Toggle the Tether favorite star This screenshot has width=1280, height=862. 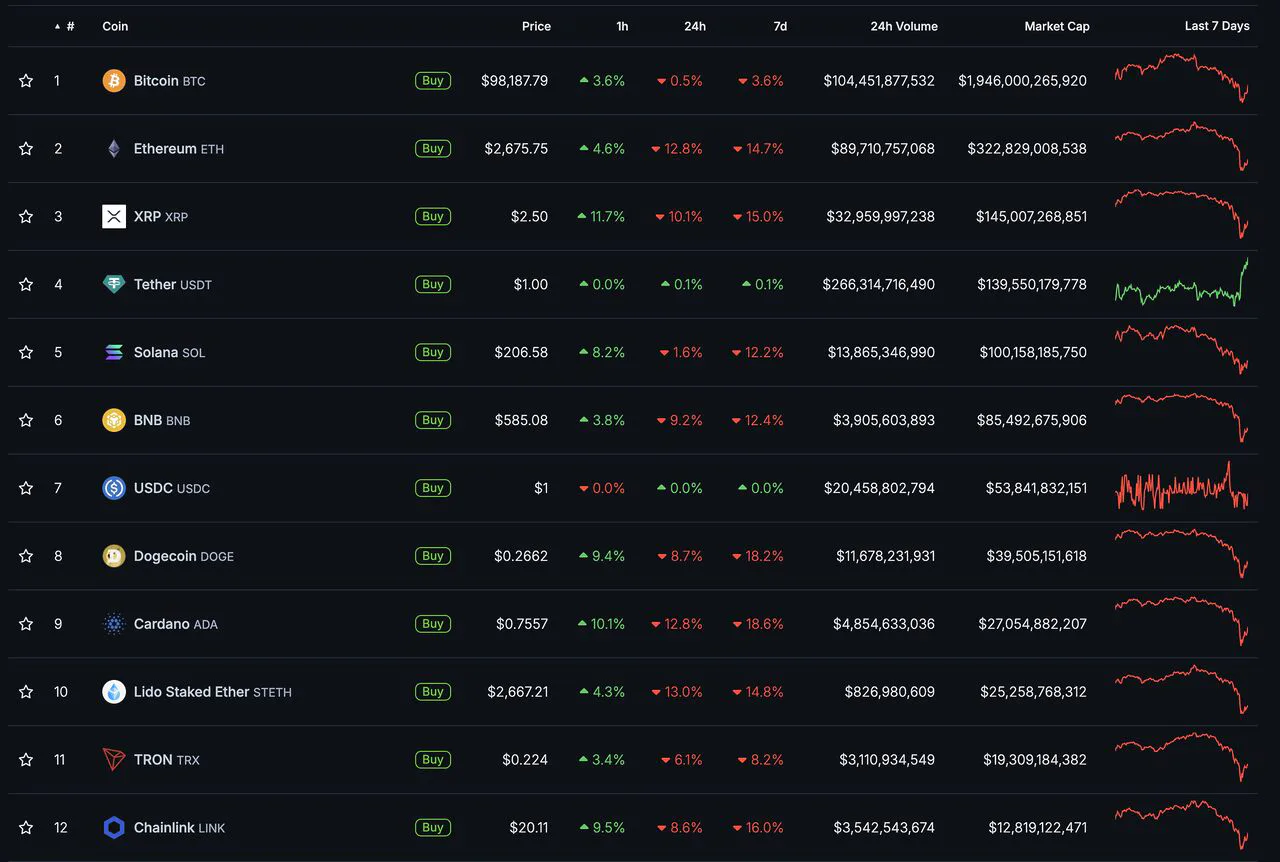pos(26,284)
